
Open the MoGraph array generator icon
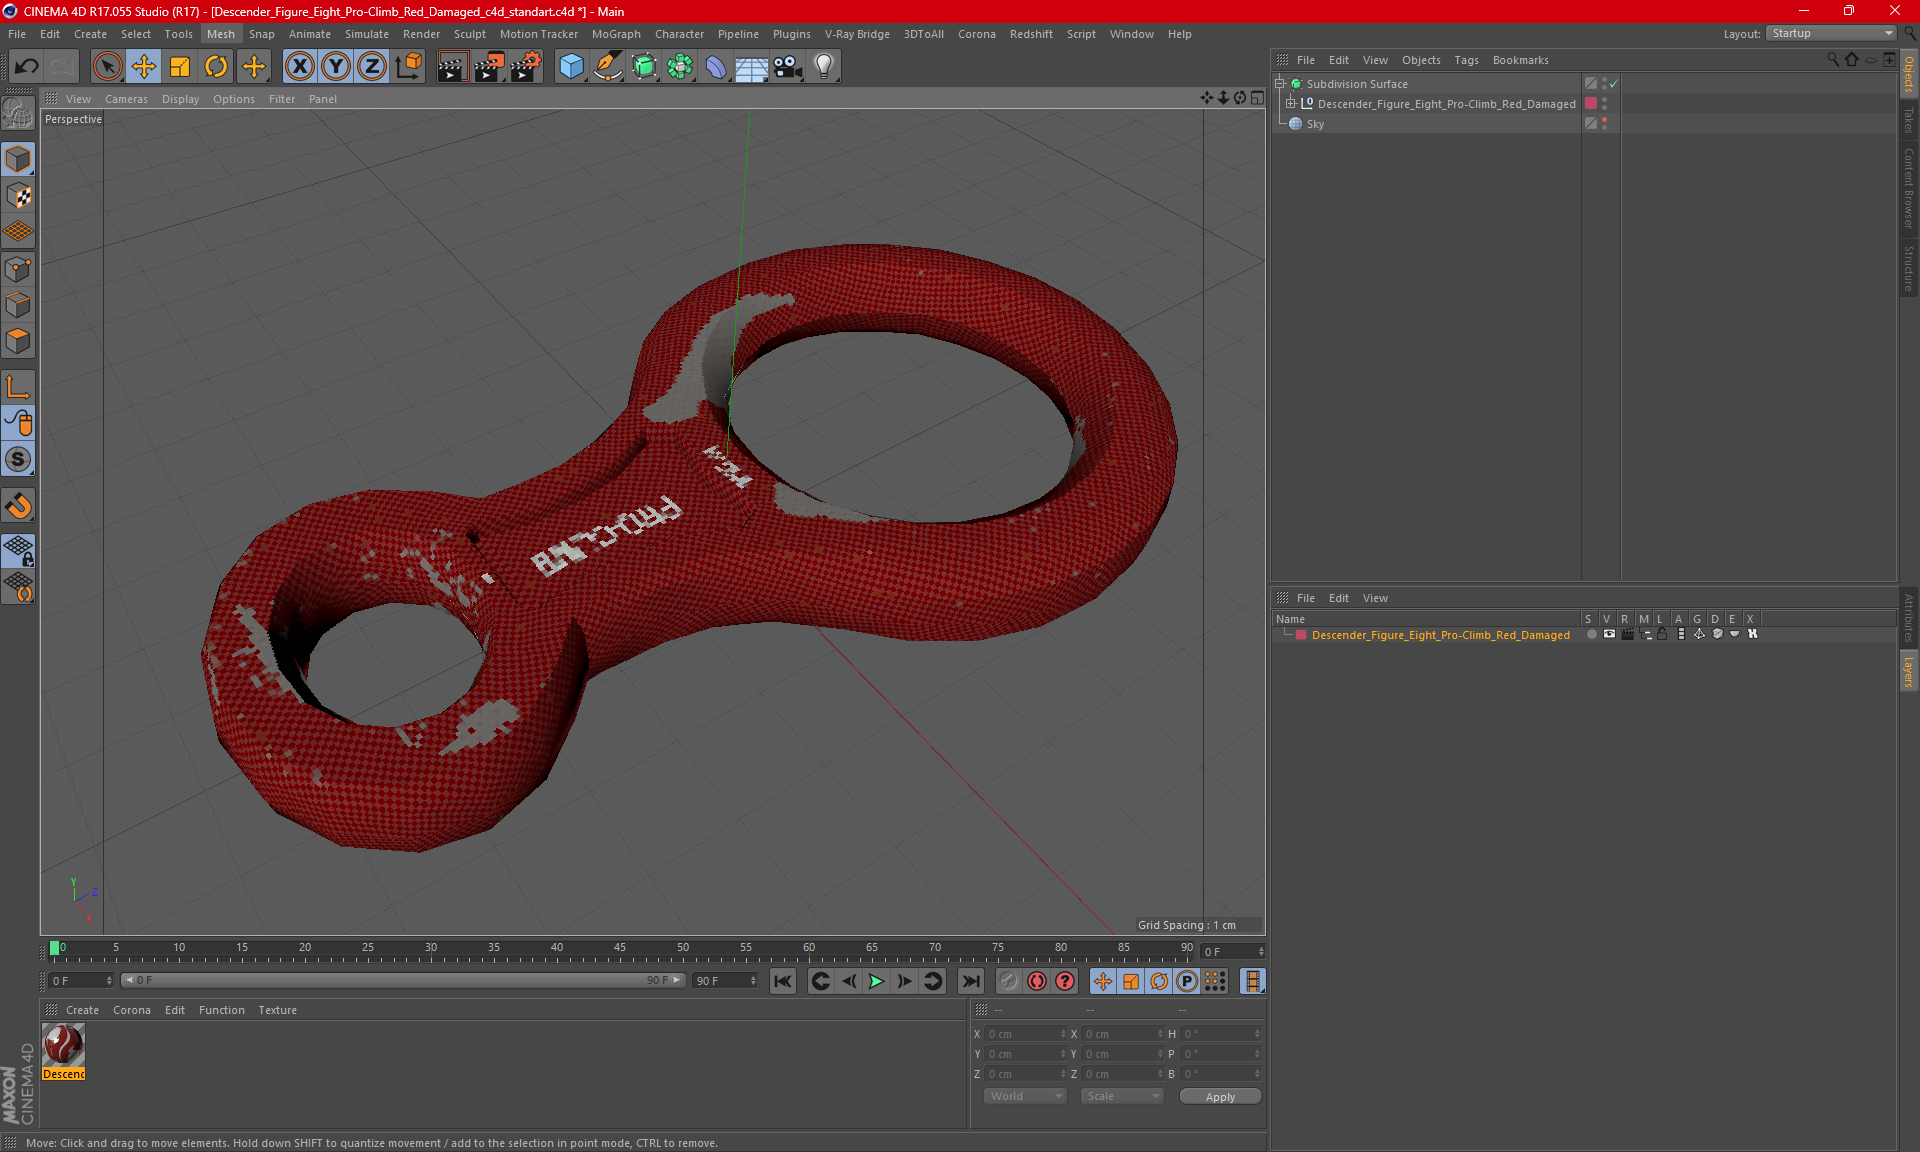point(680,67)
